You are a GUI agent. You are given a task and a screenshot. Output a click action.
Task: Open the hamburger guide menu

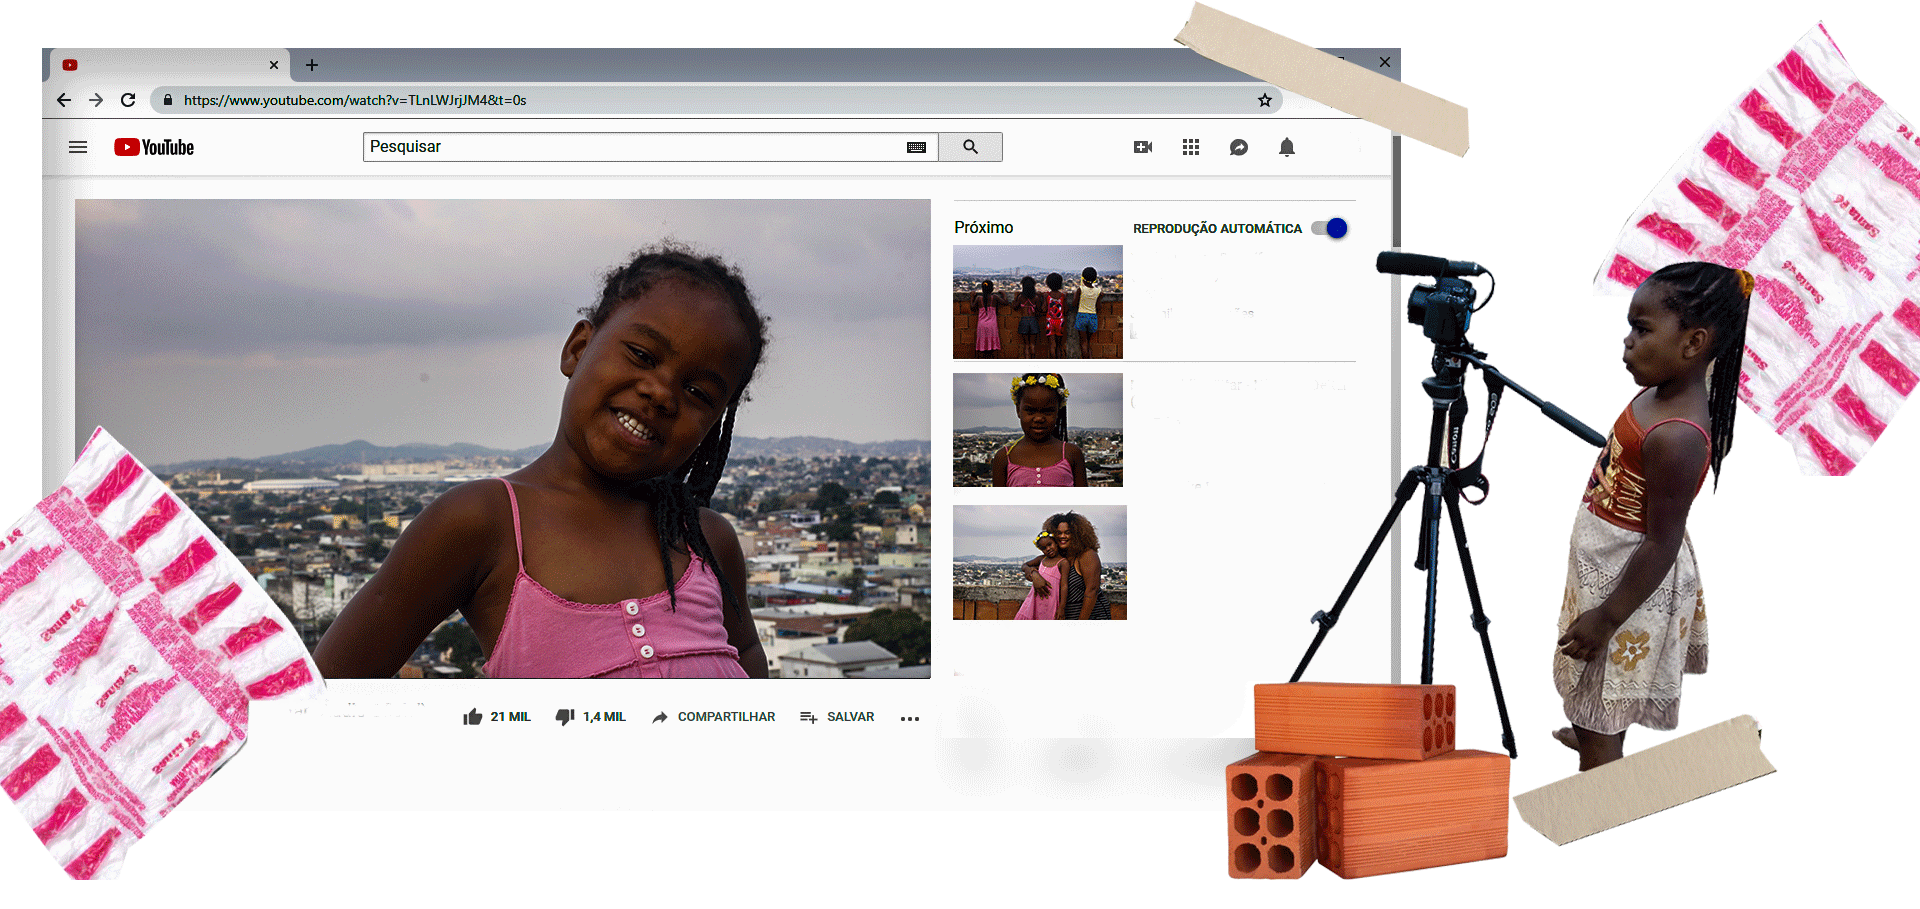point(78,147)
